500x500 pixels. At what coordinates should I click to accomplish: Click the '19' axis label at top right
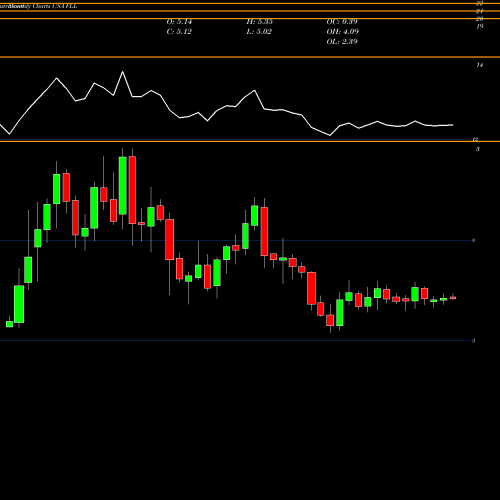pos(479,26)
